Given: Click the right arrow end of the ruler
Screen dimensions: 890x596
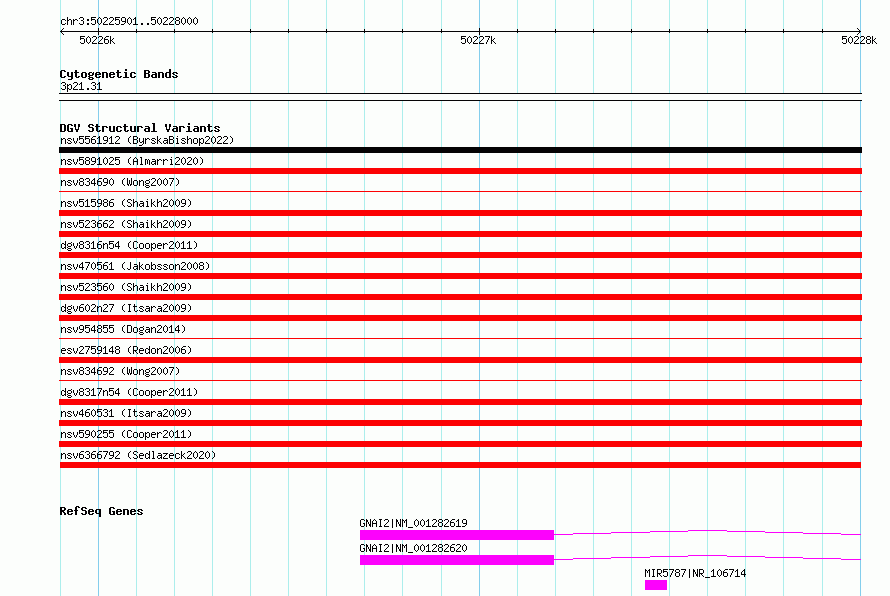Looking at the screenshot, I should pyautogui.click(x=859, y=31).
